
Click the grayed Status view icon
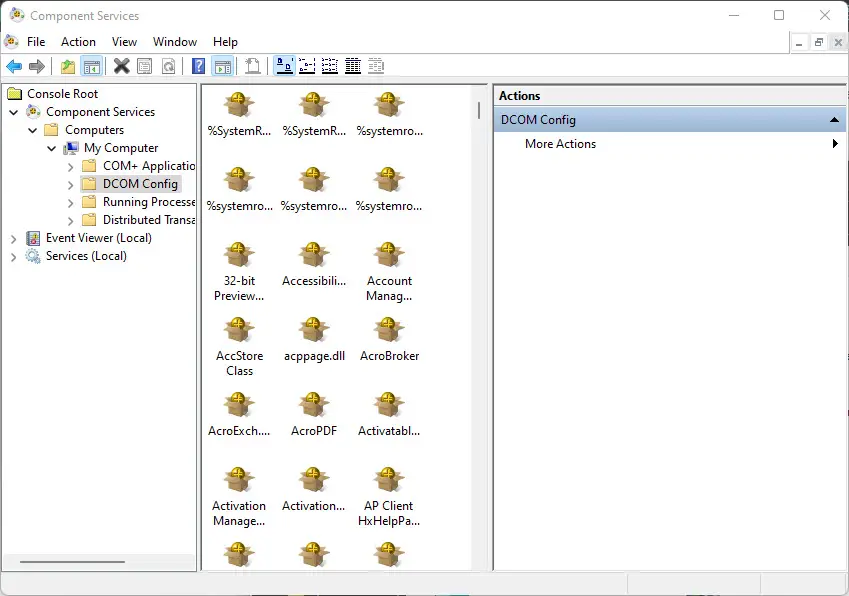tap(376, 67)
